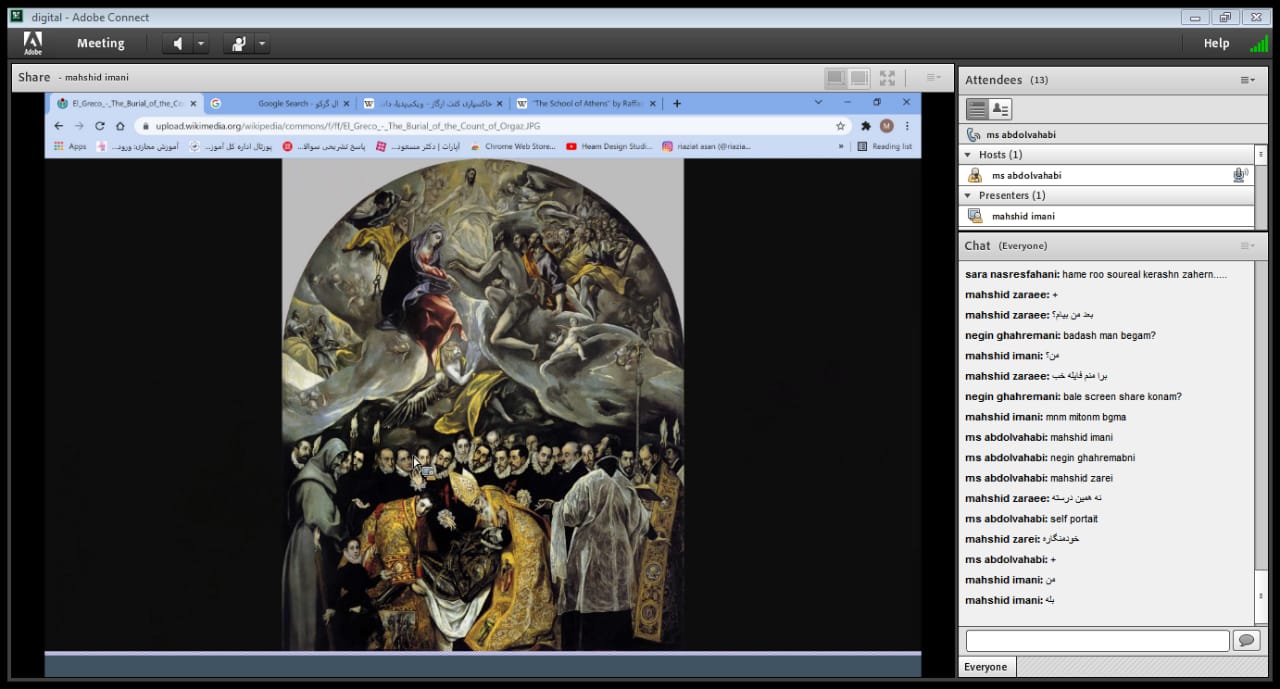Bookmark this page with the star icon

840,126
